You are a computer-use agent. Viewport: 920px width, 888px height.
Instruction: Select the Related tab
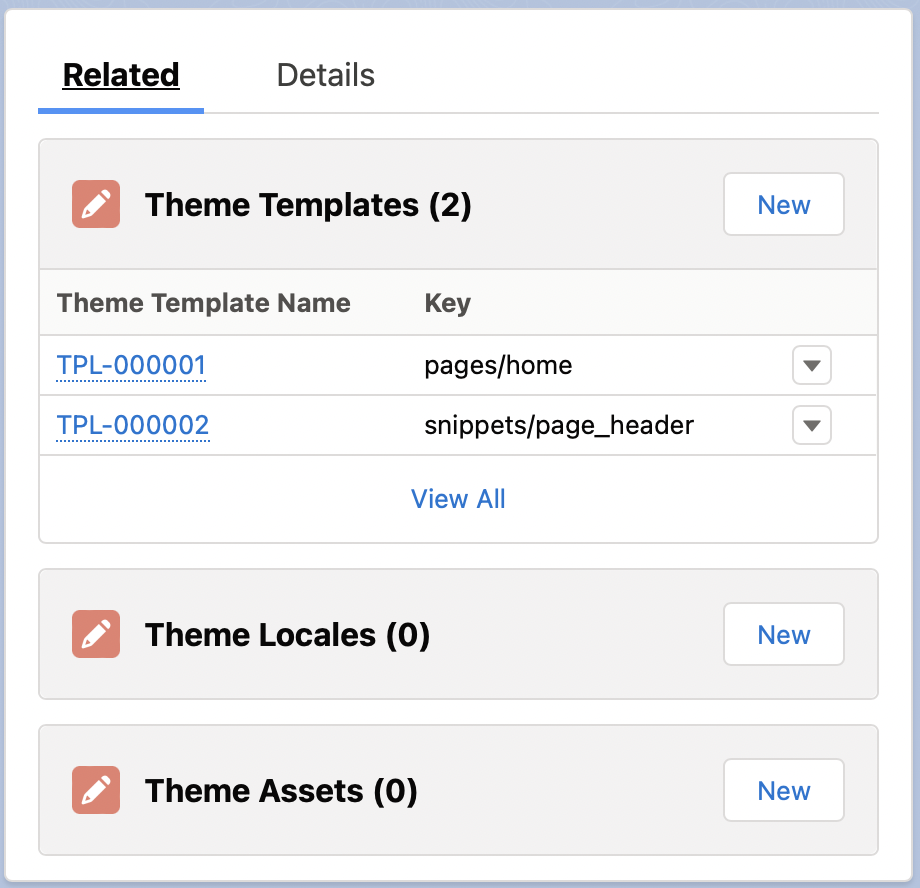(121, 75)
